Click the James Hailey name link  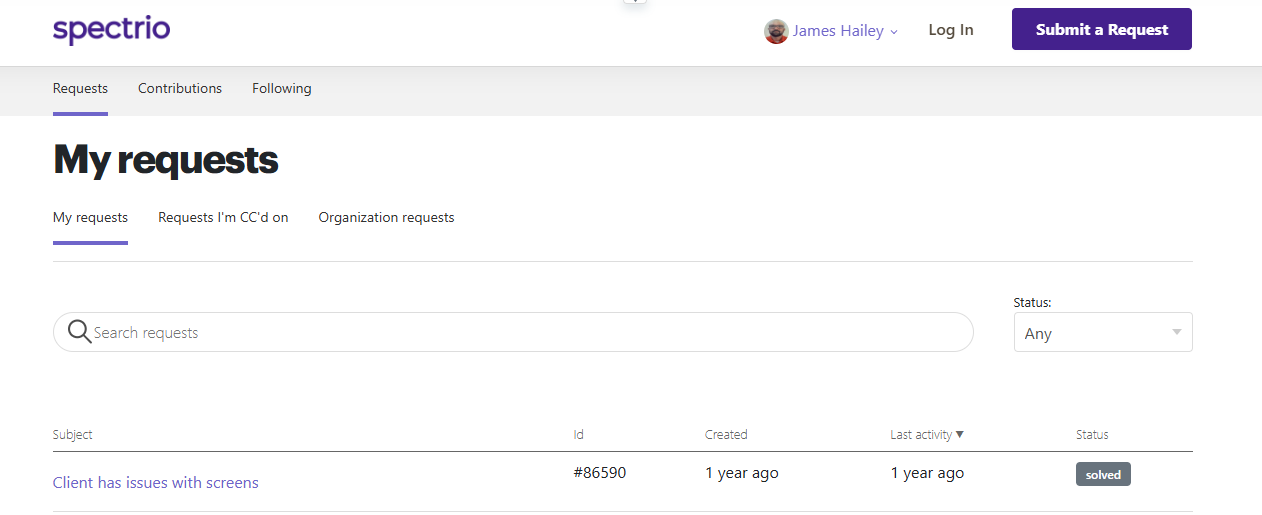838,31
